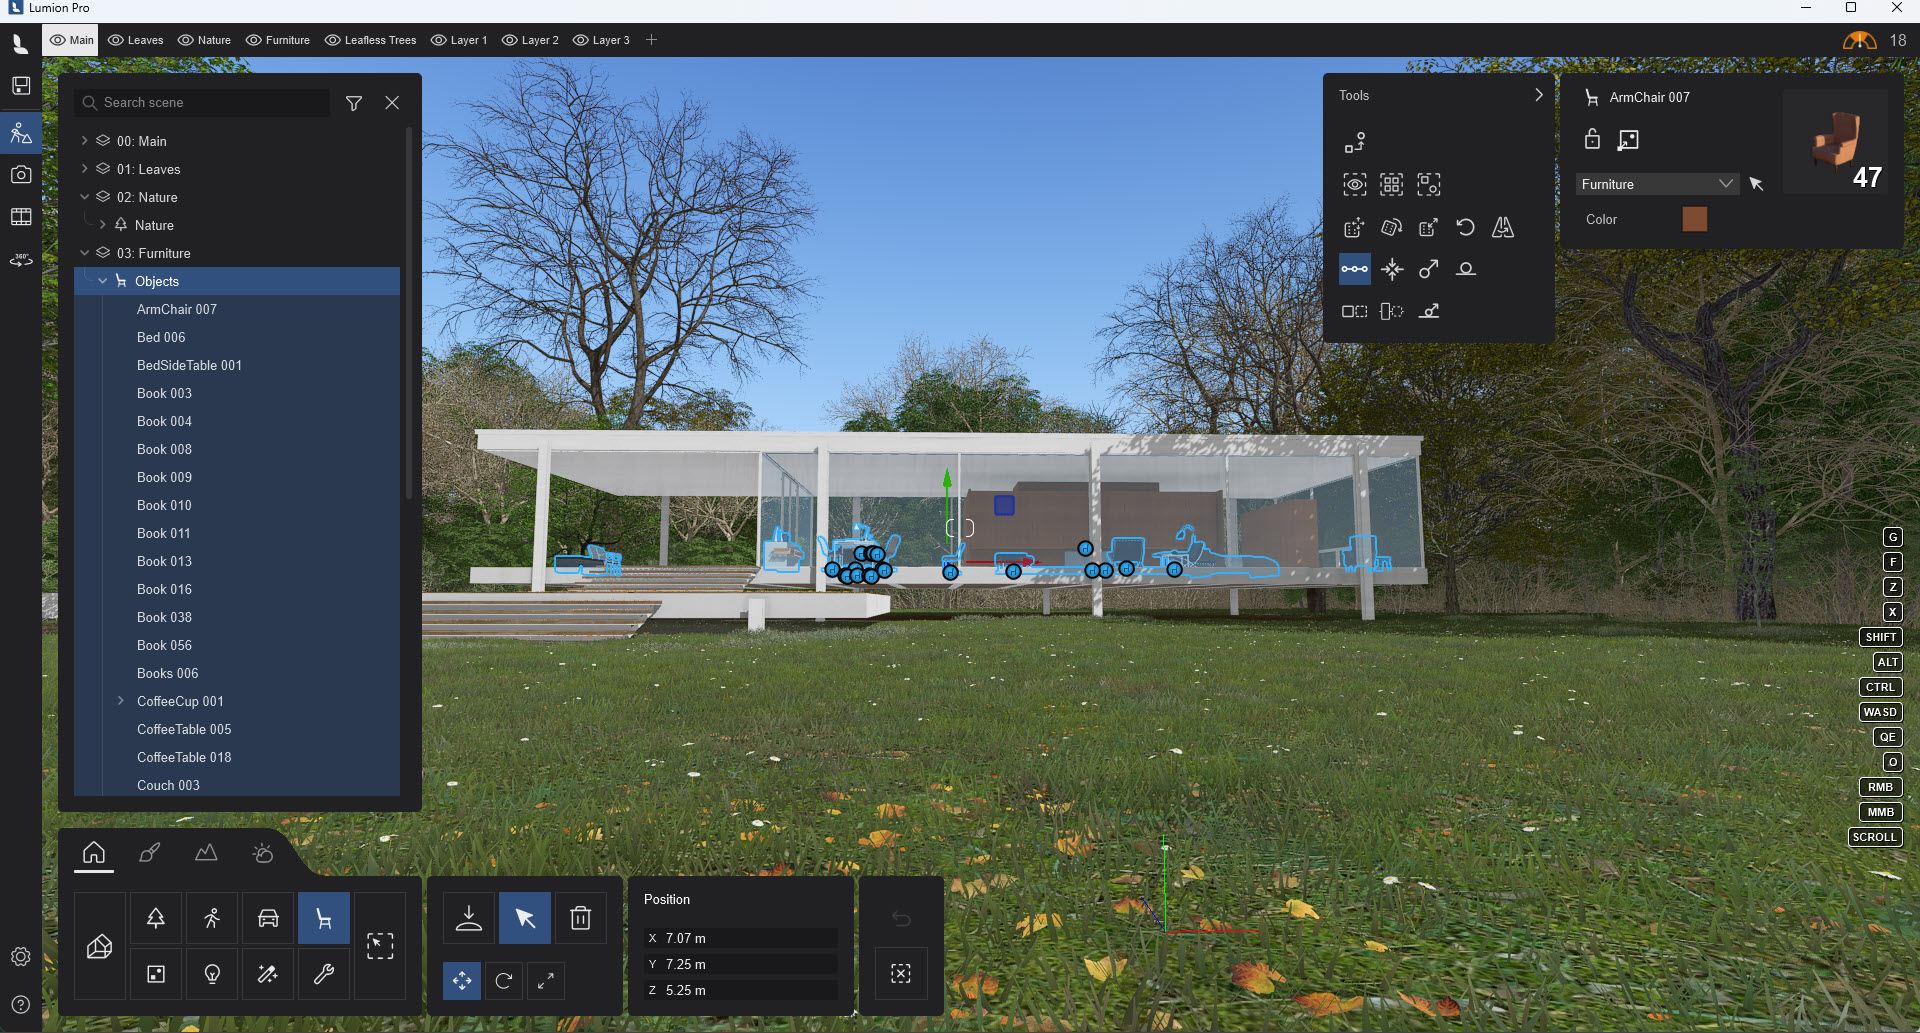Select the Effects magic wand icon
Image resolution: width=1920 pixels, height=1033 pixels.
pos(267,973)
